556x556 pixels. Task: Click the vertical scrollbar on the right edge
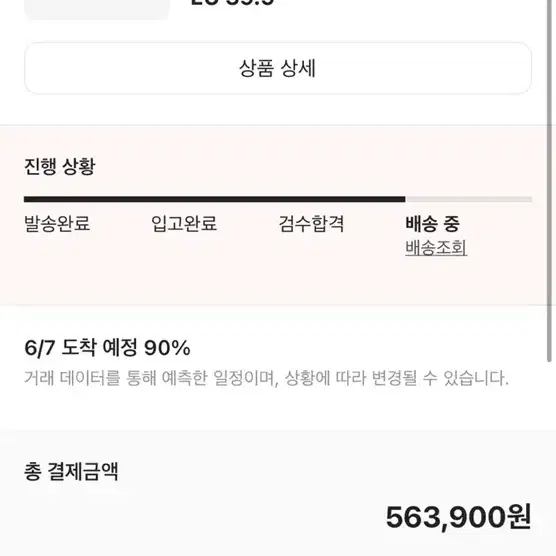click(x=549, y=181)
